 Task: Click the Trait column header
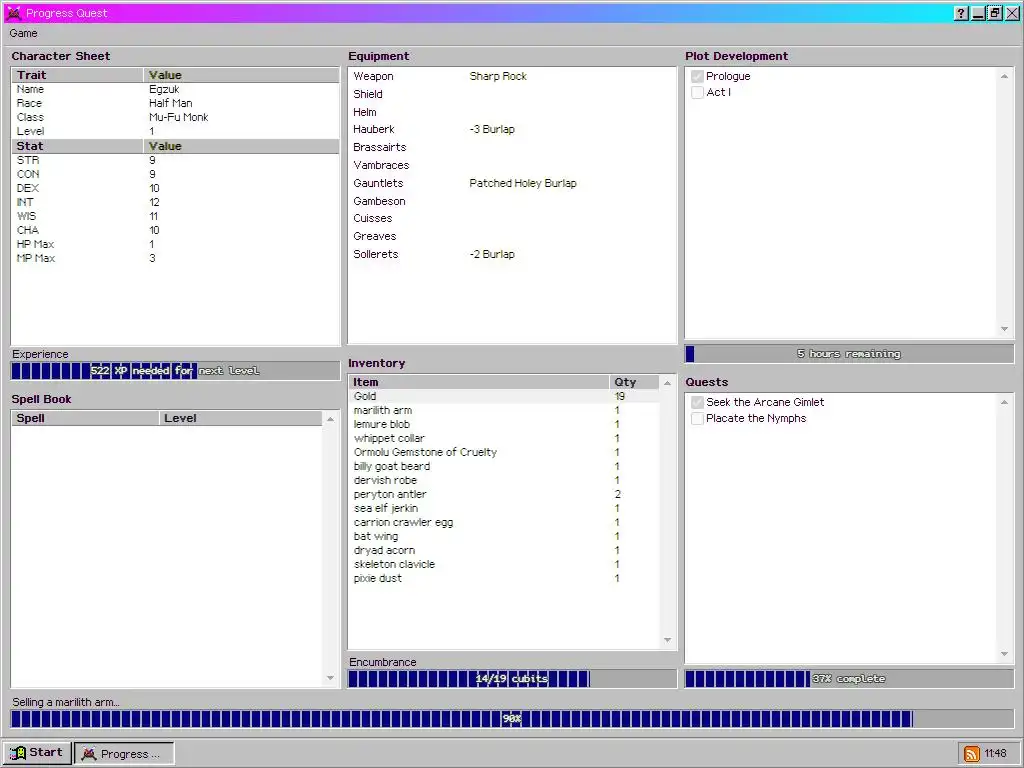(78, 75)
